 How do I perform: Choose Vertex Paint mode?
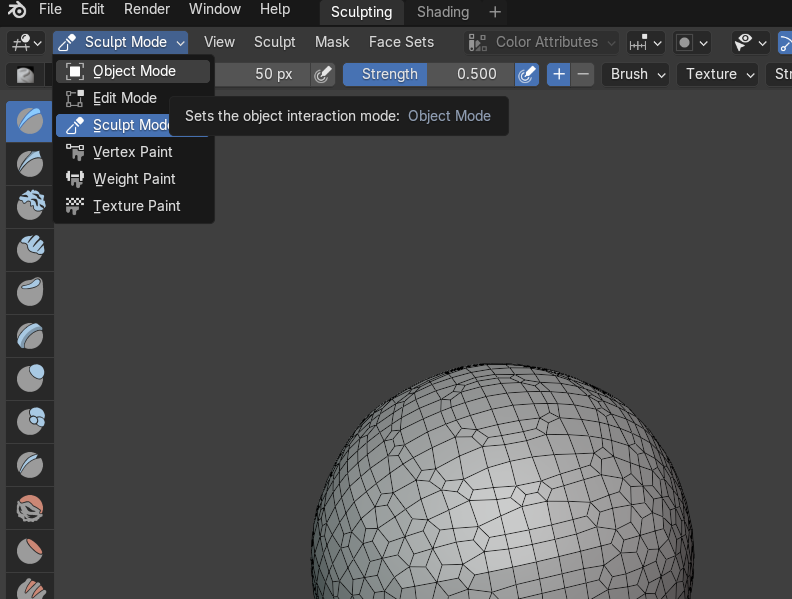coord(133,152)
